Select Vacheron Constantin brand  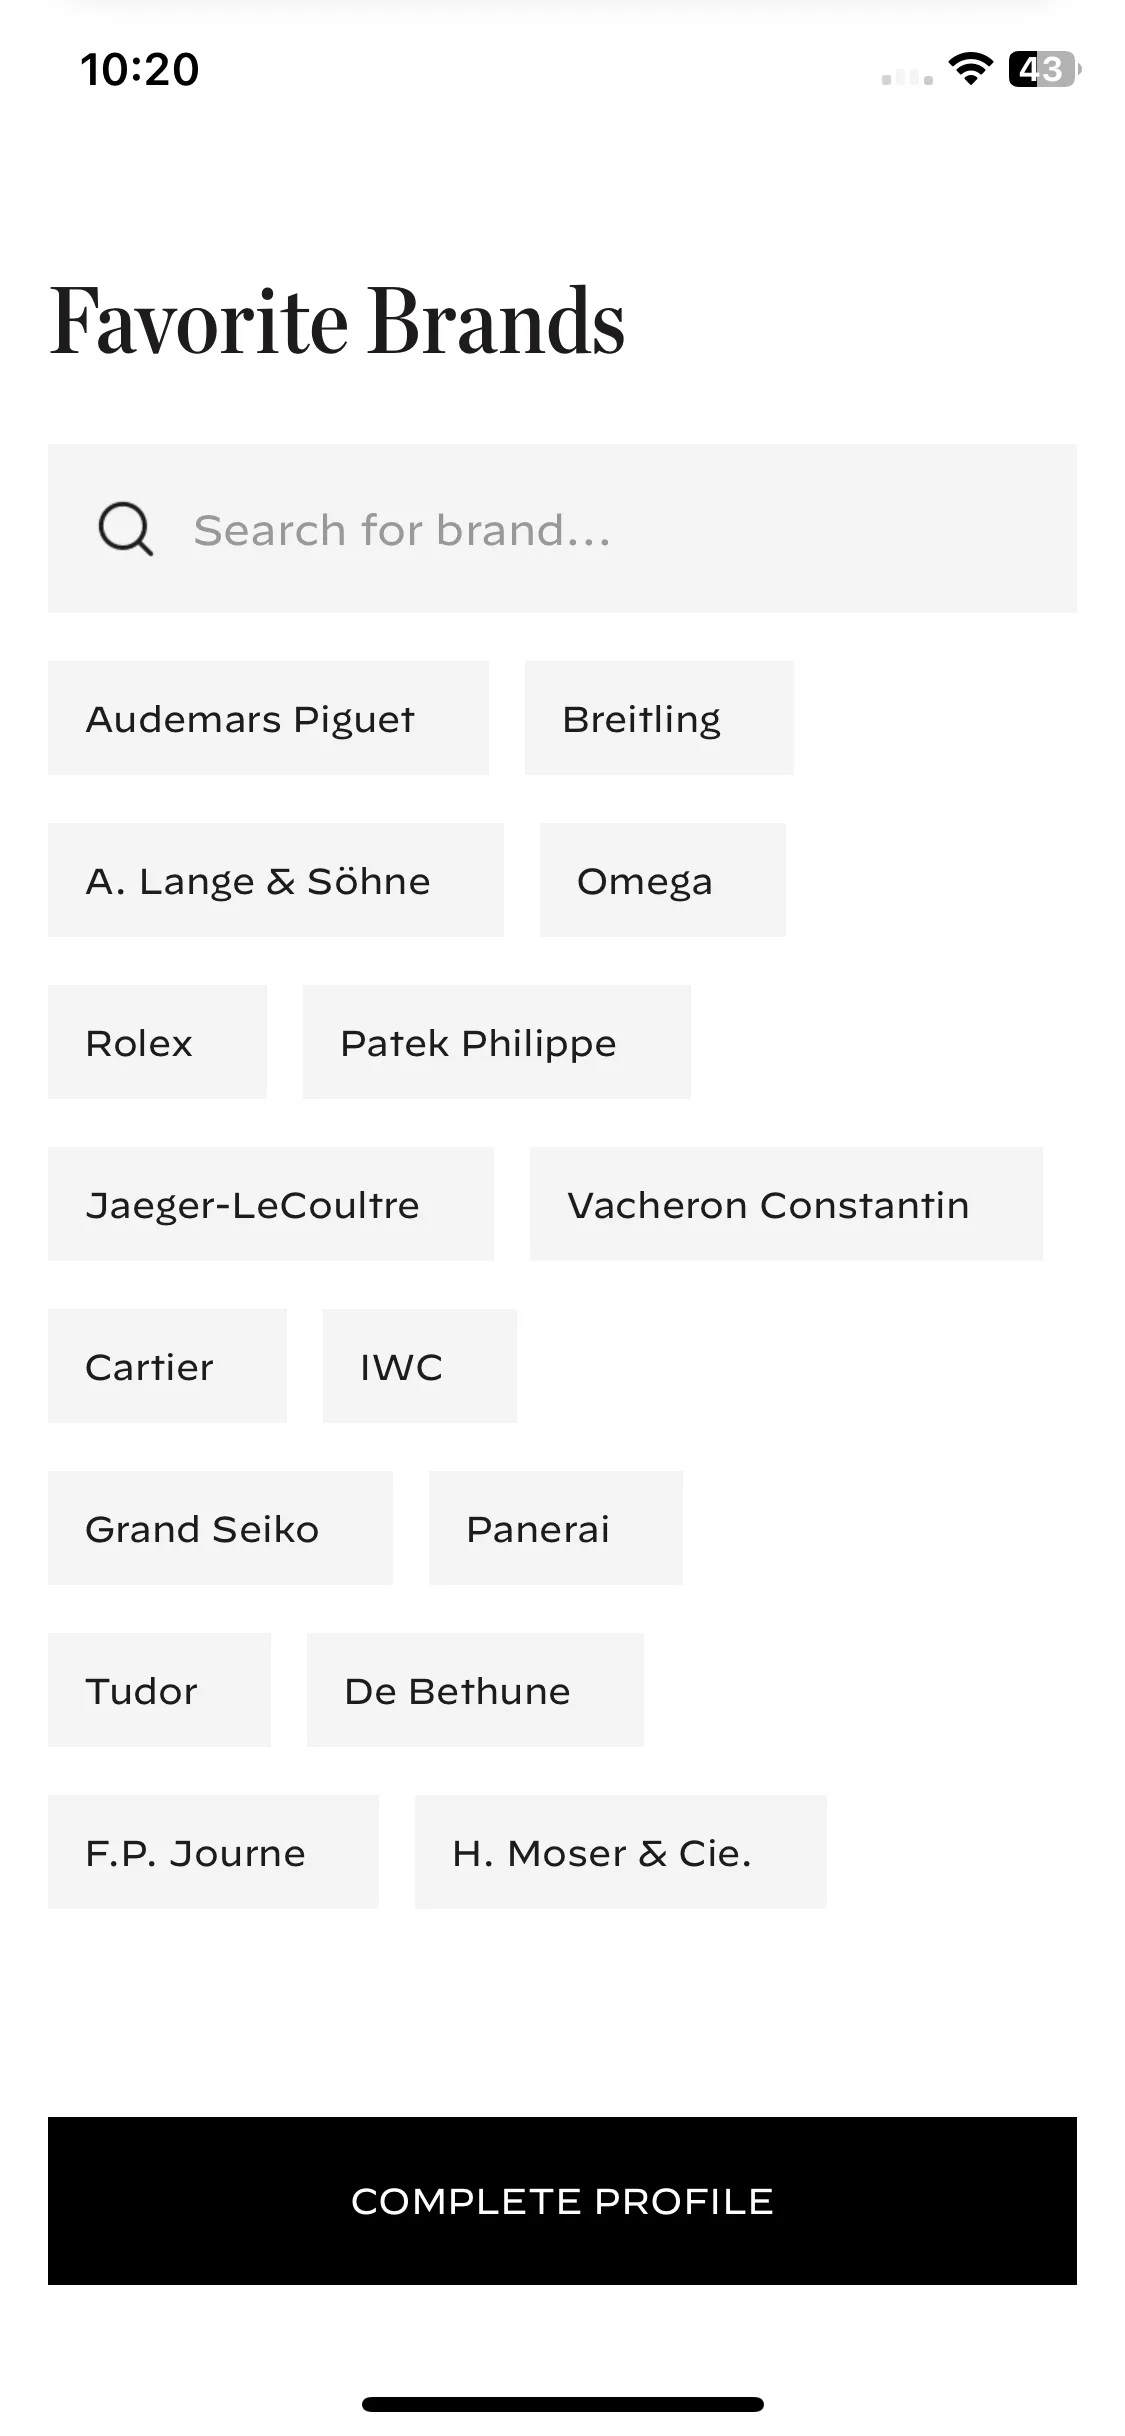pyautogui.click(x=786, y=1204)
